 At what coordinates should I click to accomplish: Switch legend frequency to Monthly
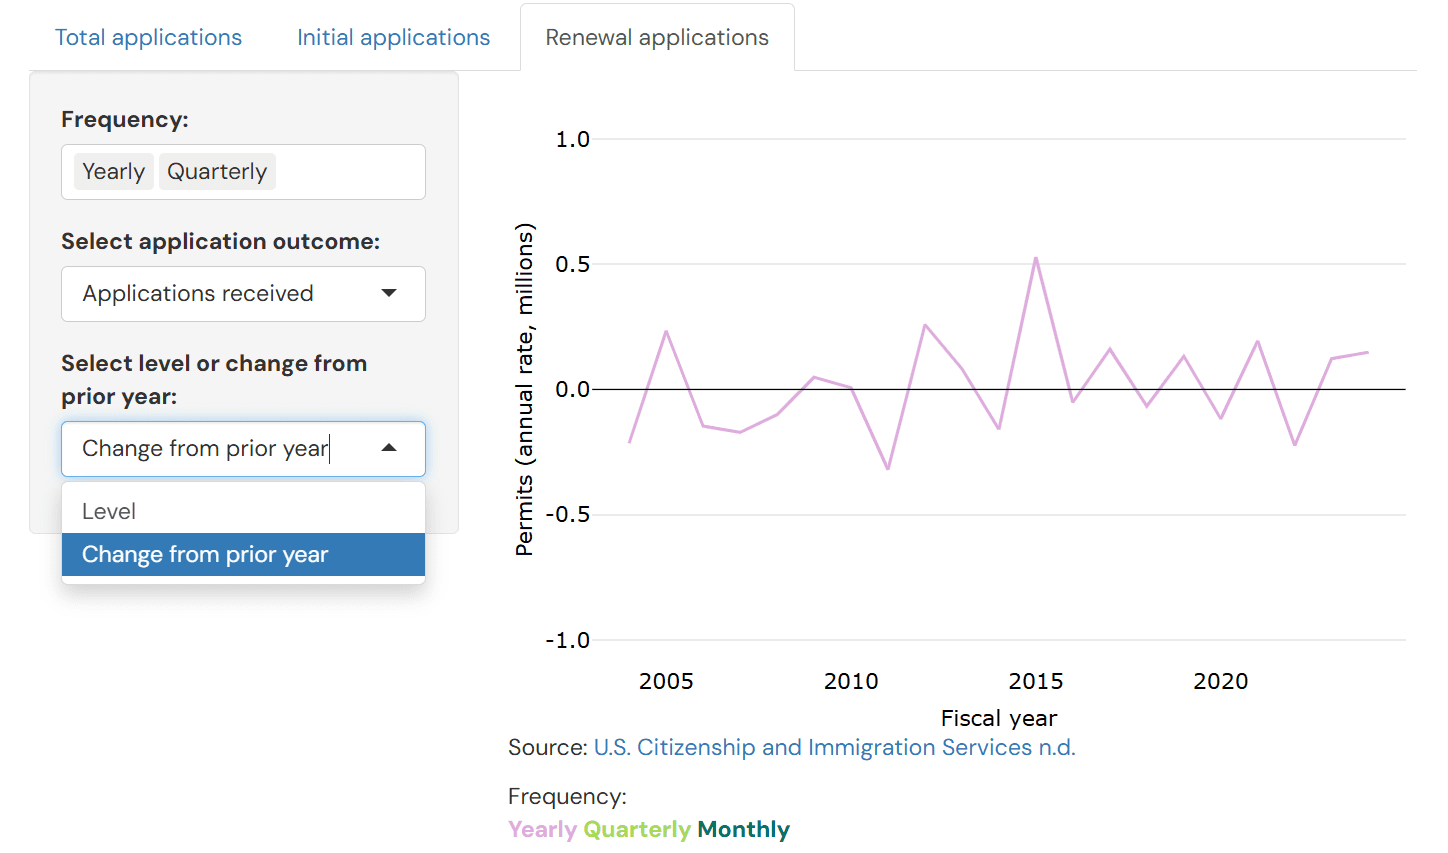click(742, 829)
